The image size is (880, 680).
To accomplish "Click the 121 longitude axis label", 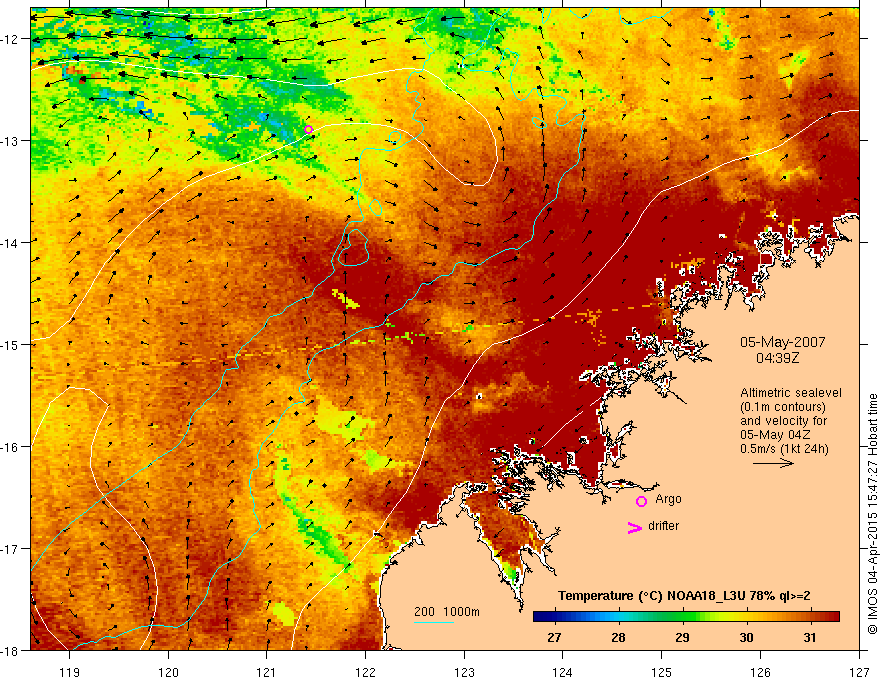I will pos(267,672).
